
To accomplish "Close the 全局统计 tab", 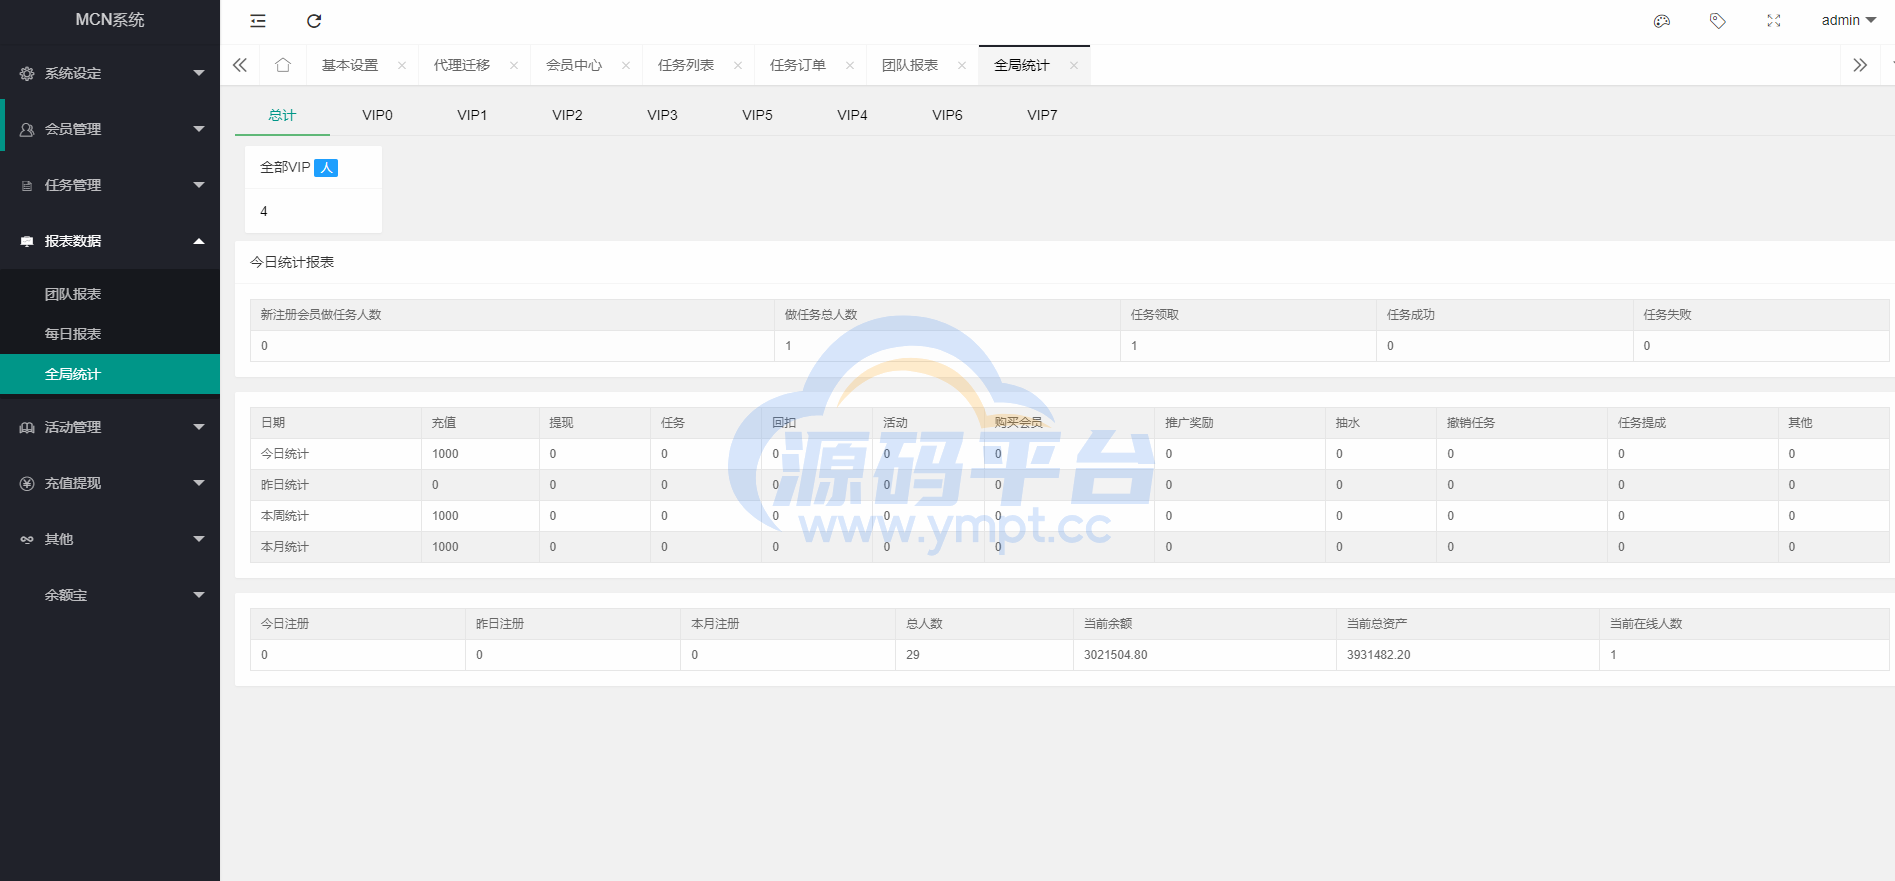I will point(1074,66).
